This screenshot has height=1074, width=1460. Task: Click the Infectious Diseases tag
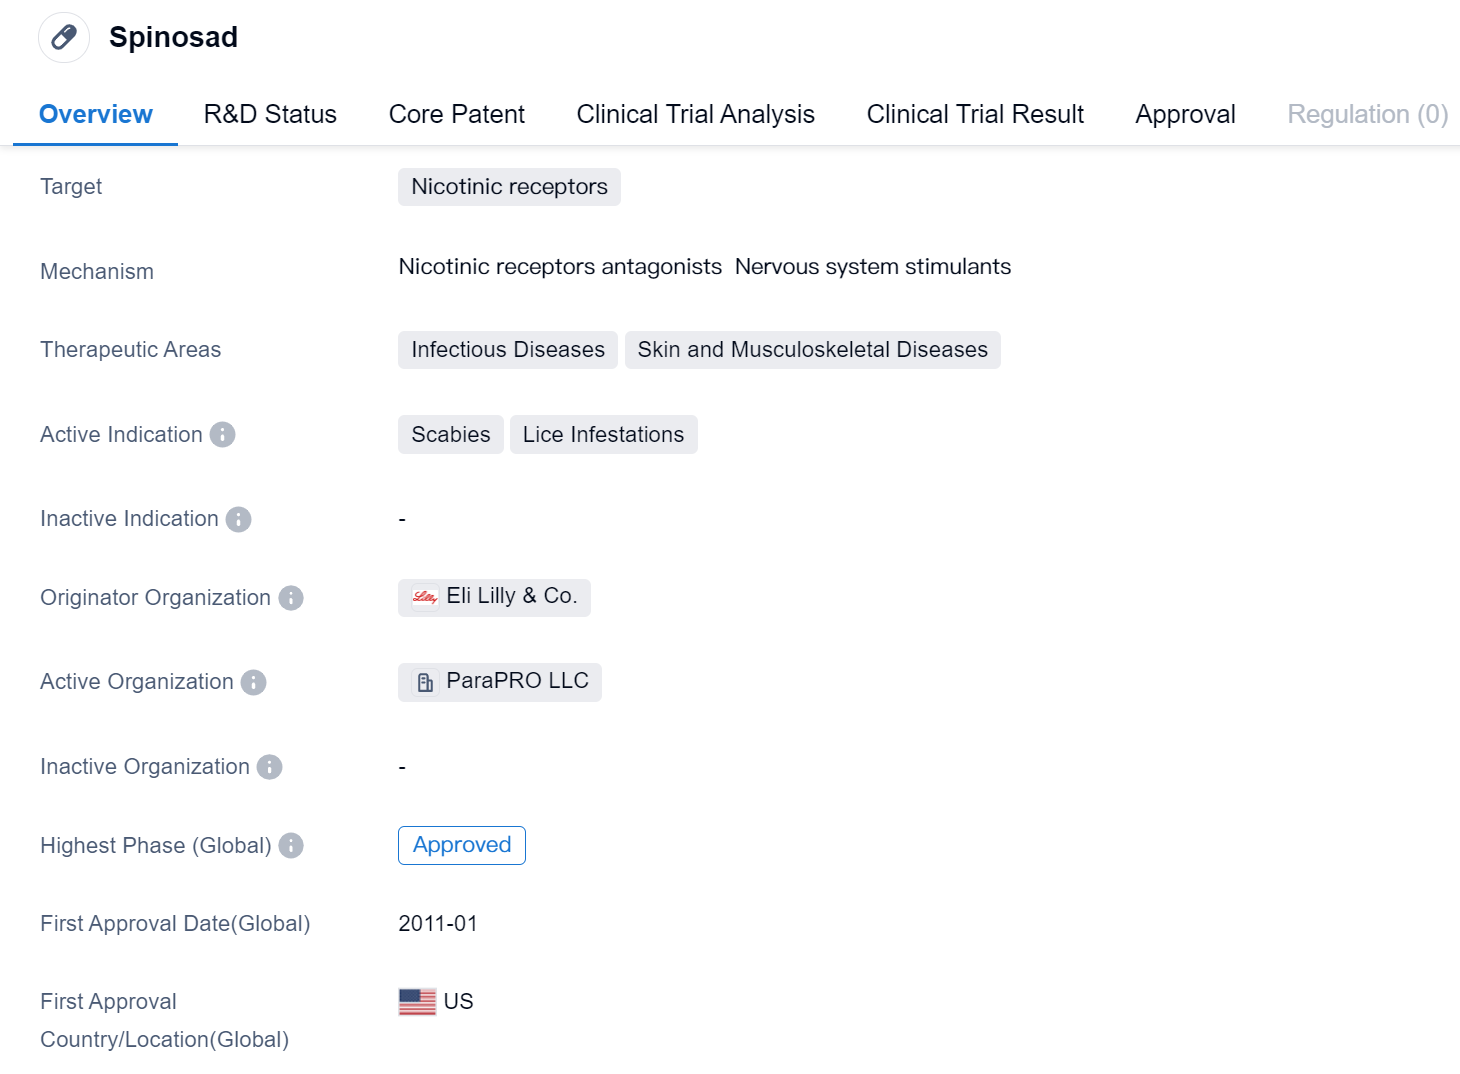click(x=507, y=350)
